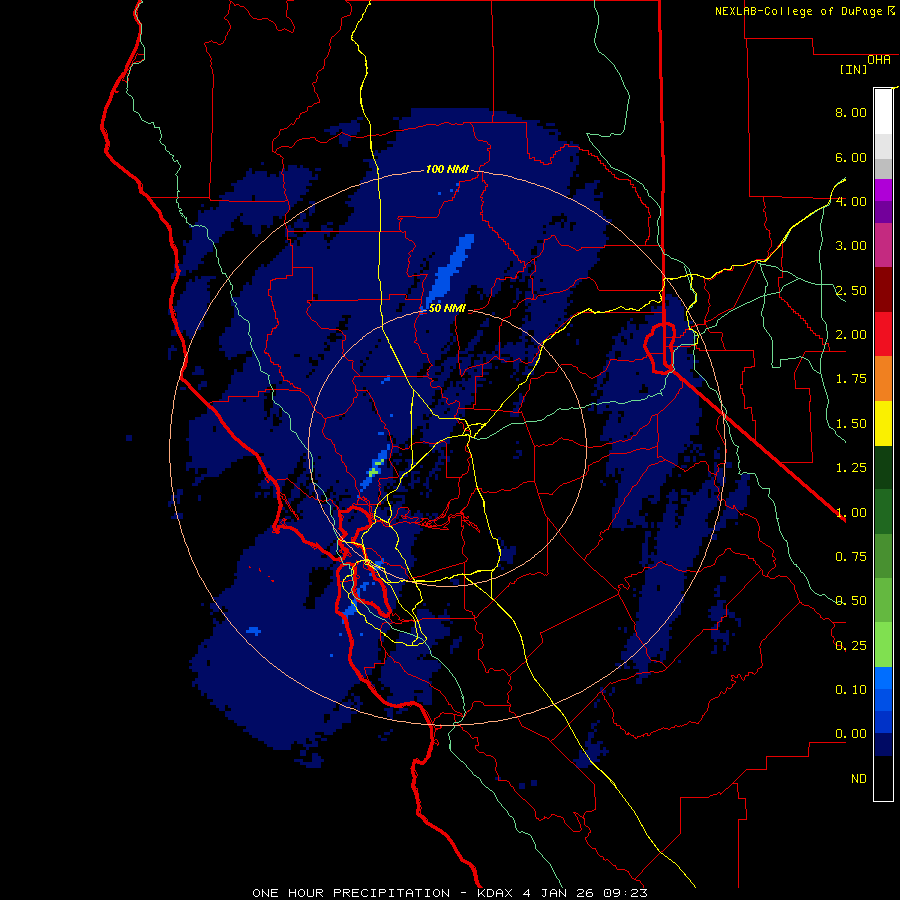The image size is (900, 900).
Task: Select the 2.00 legend value
Action: (x=851, y=335)
